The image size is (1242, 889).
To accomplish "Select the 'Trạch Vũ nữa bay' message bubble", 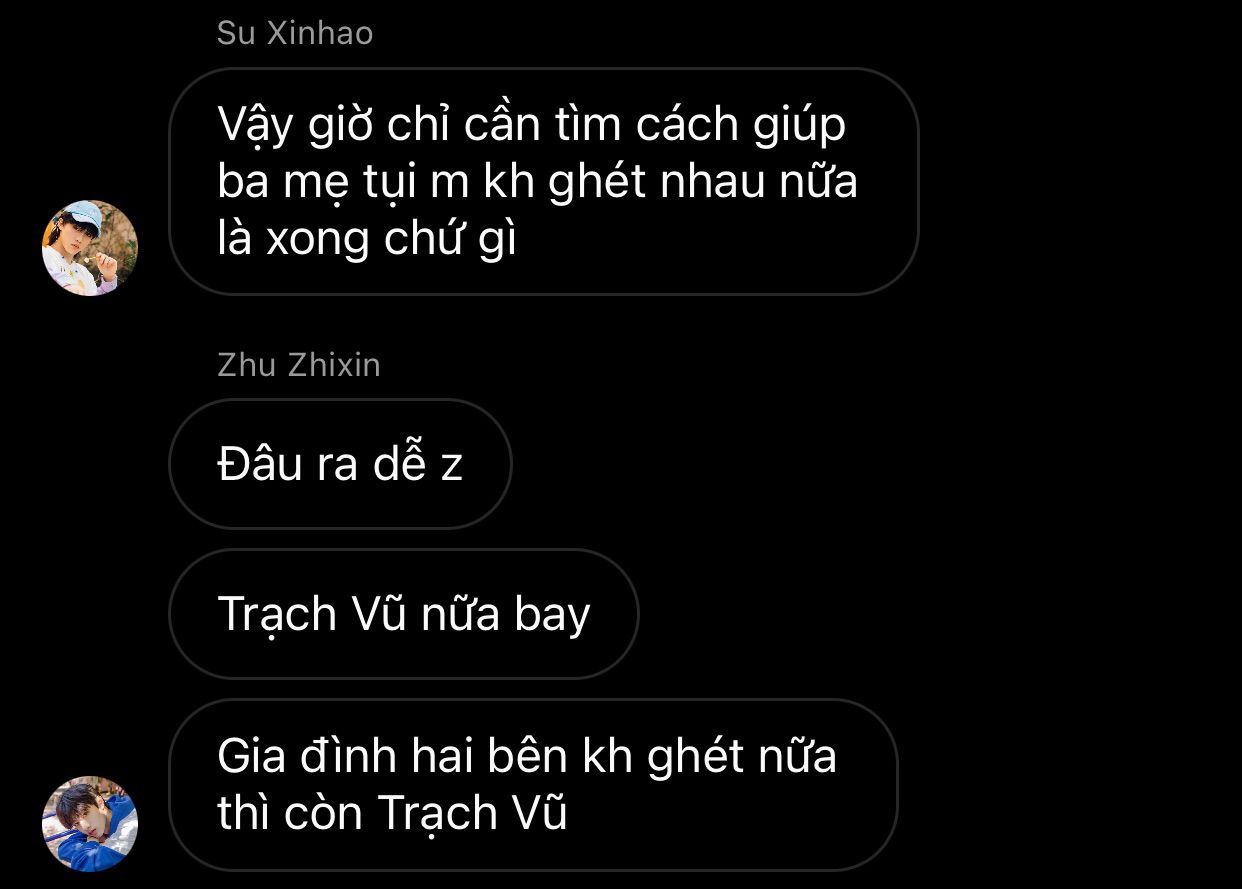I will pos(403,614).
